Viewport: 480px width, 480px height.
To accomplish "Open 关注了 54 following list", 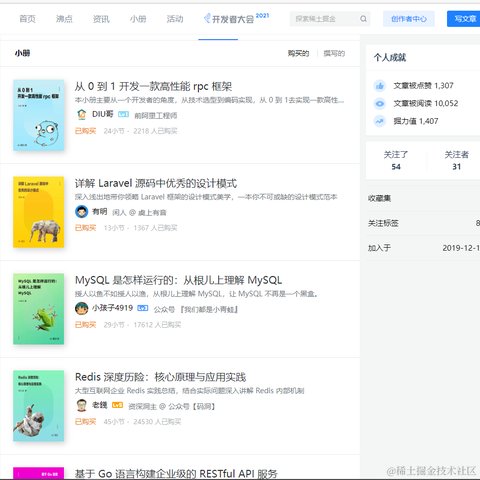I will [396, 160].
